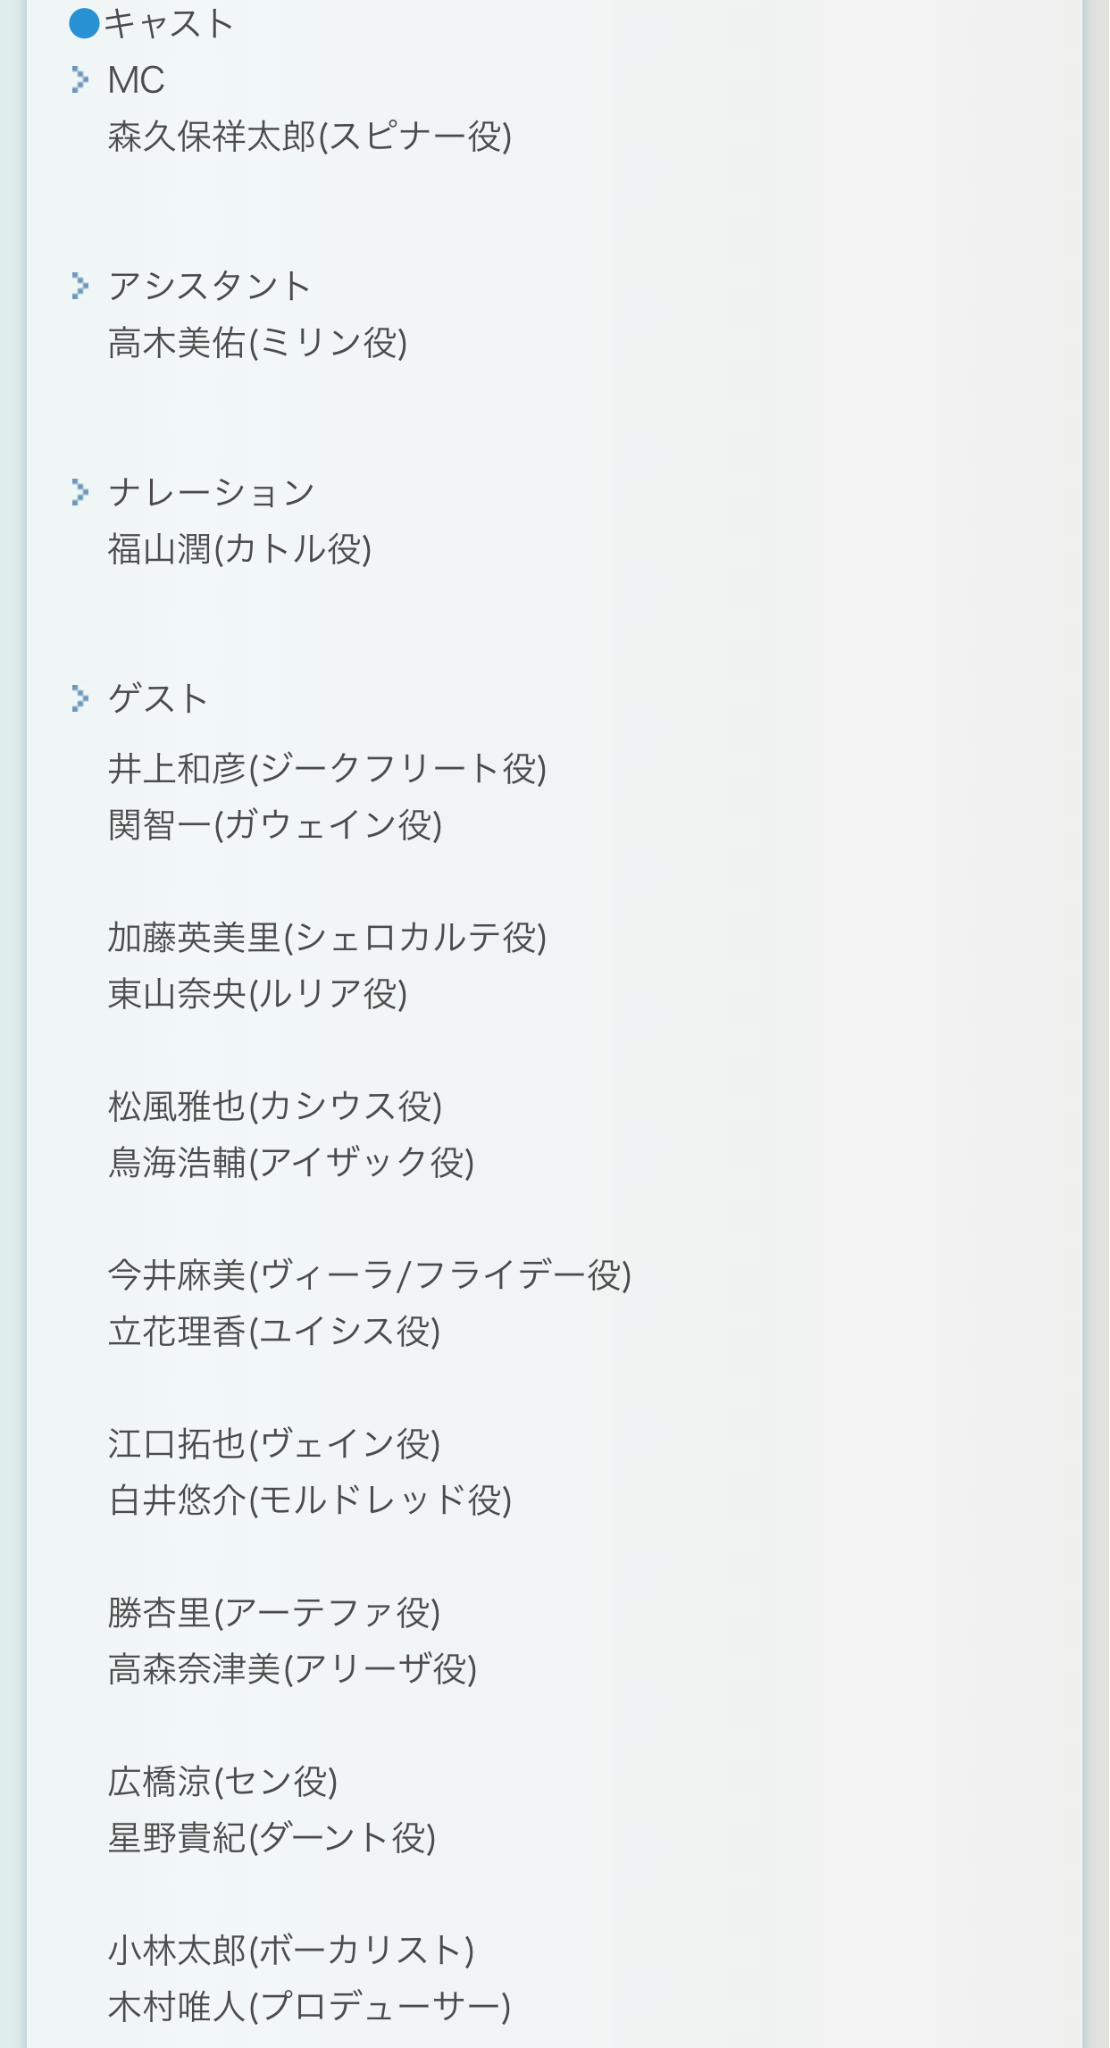Viewport: 1110px width, 2048px height.
Task: Click the chevron icon next to MC
Action: click(x=80, y=80)
